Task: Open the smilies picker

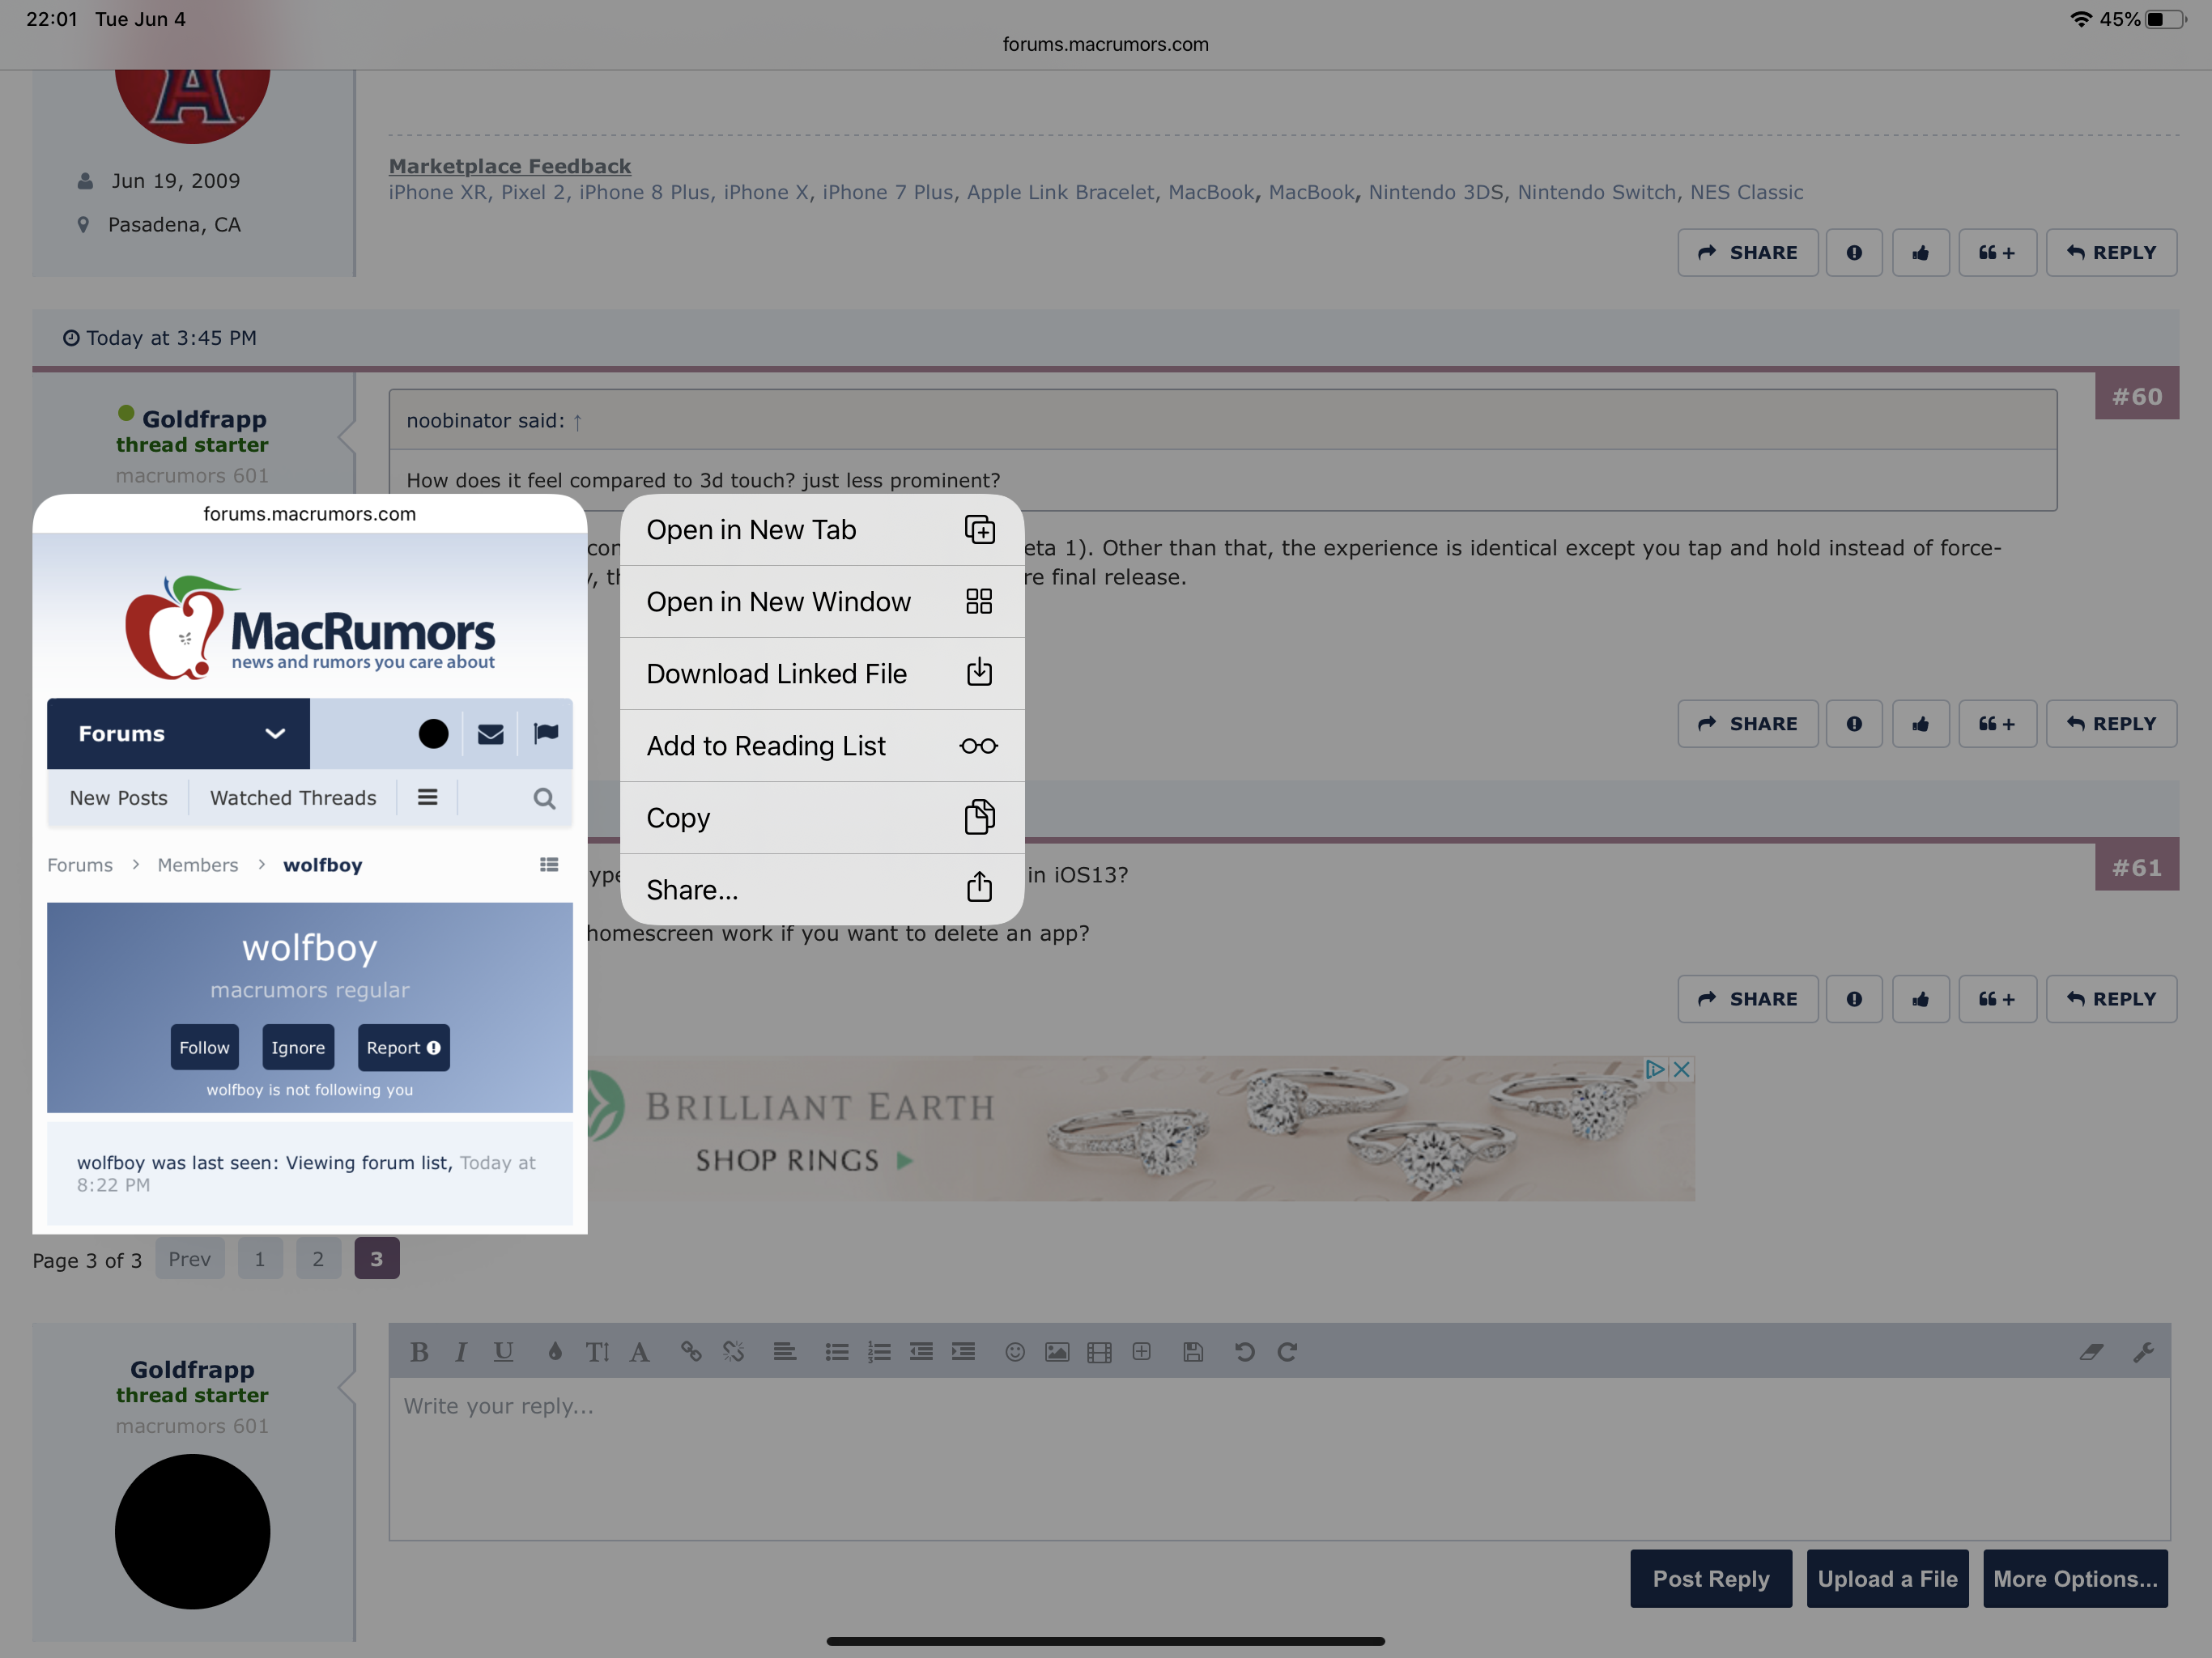Action: 1015,1352
